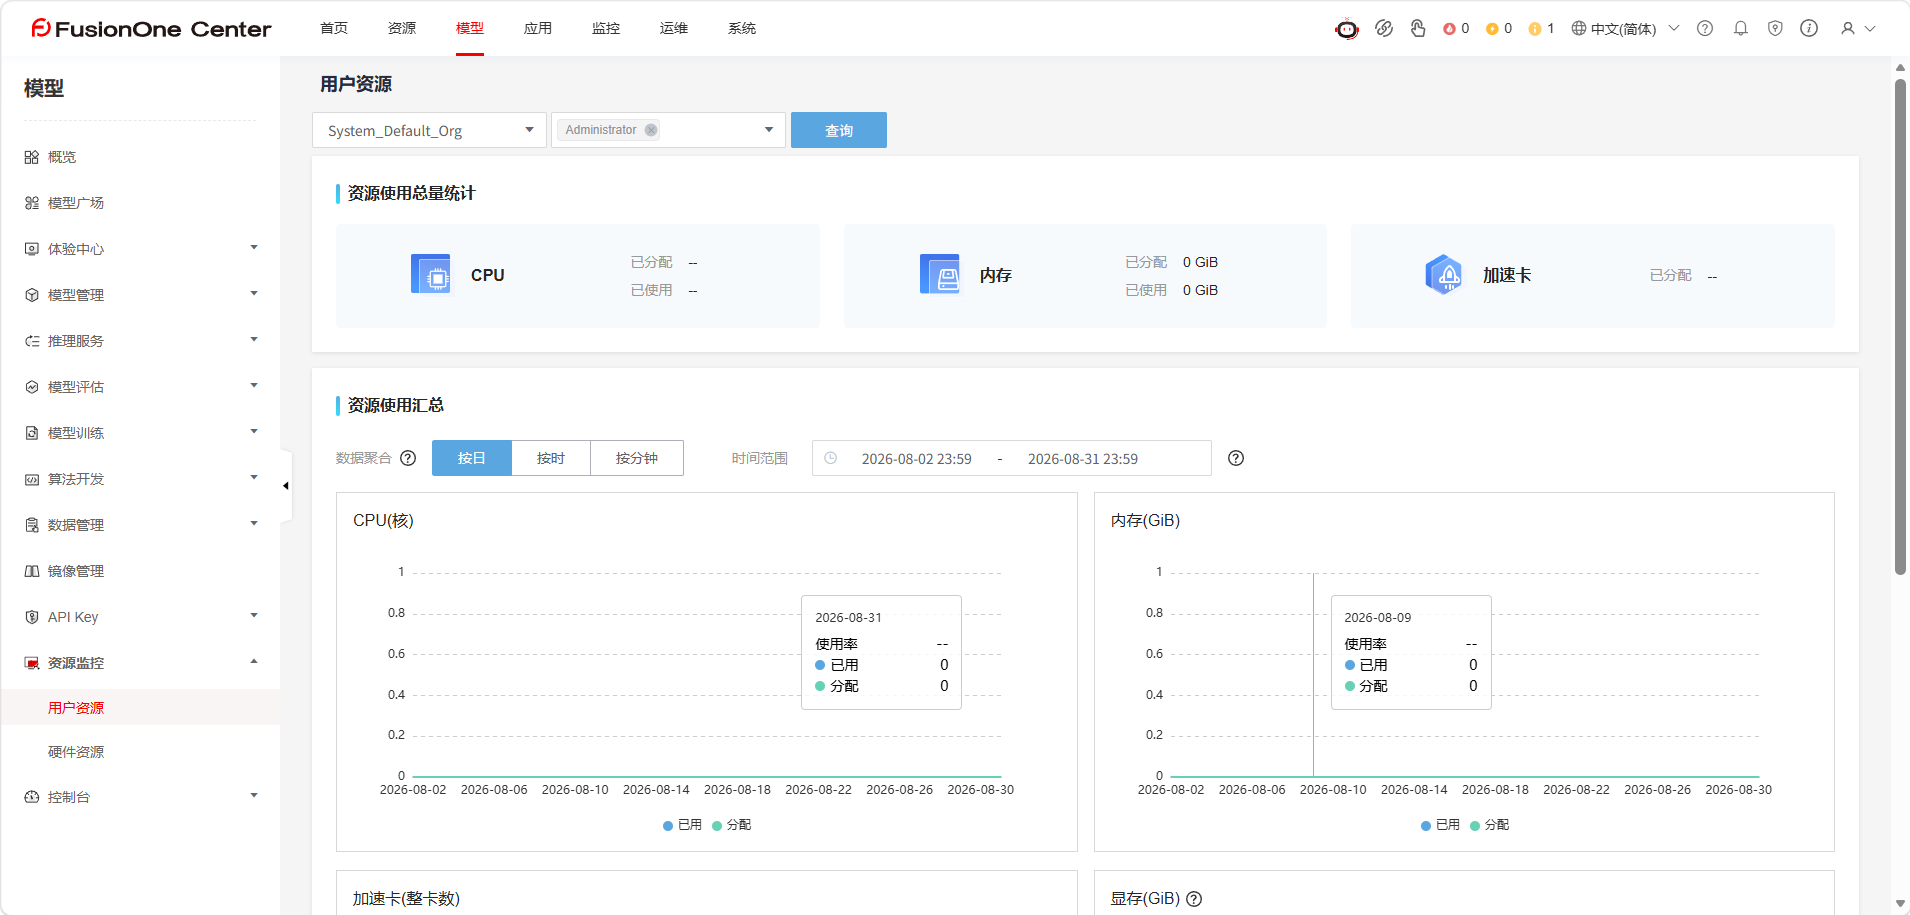Click the notification bell icon
The height and width of the screenshot is (915, 1910).
[1741, 28]
